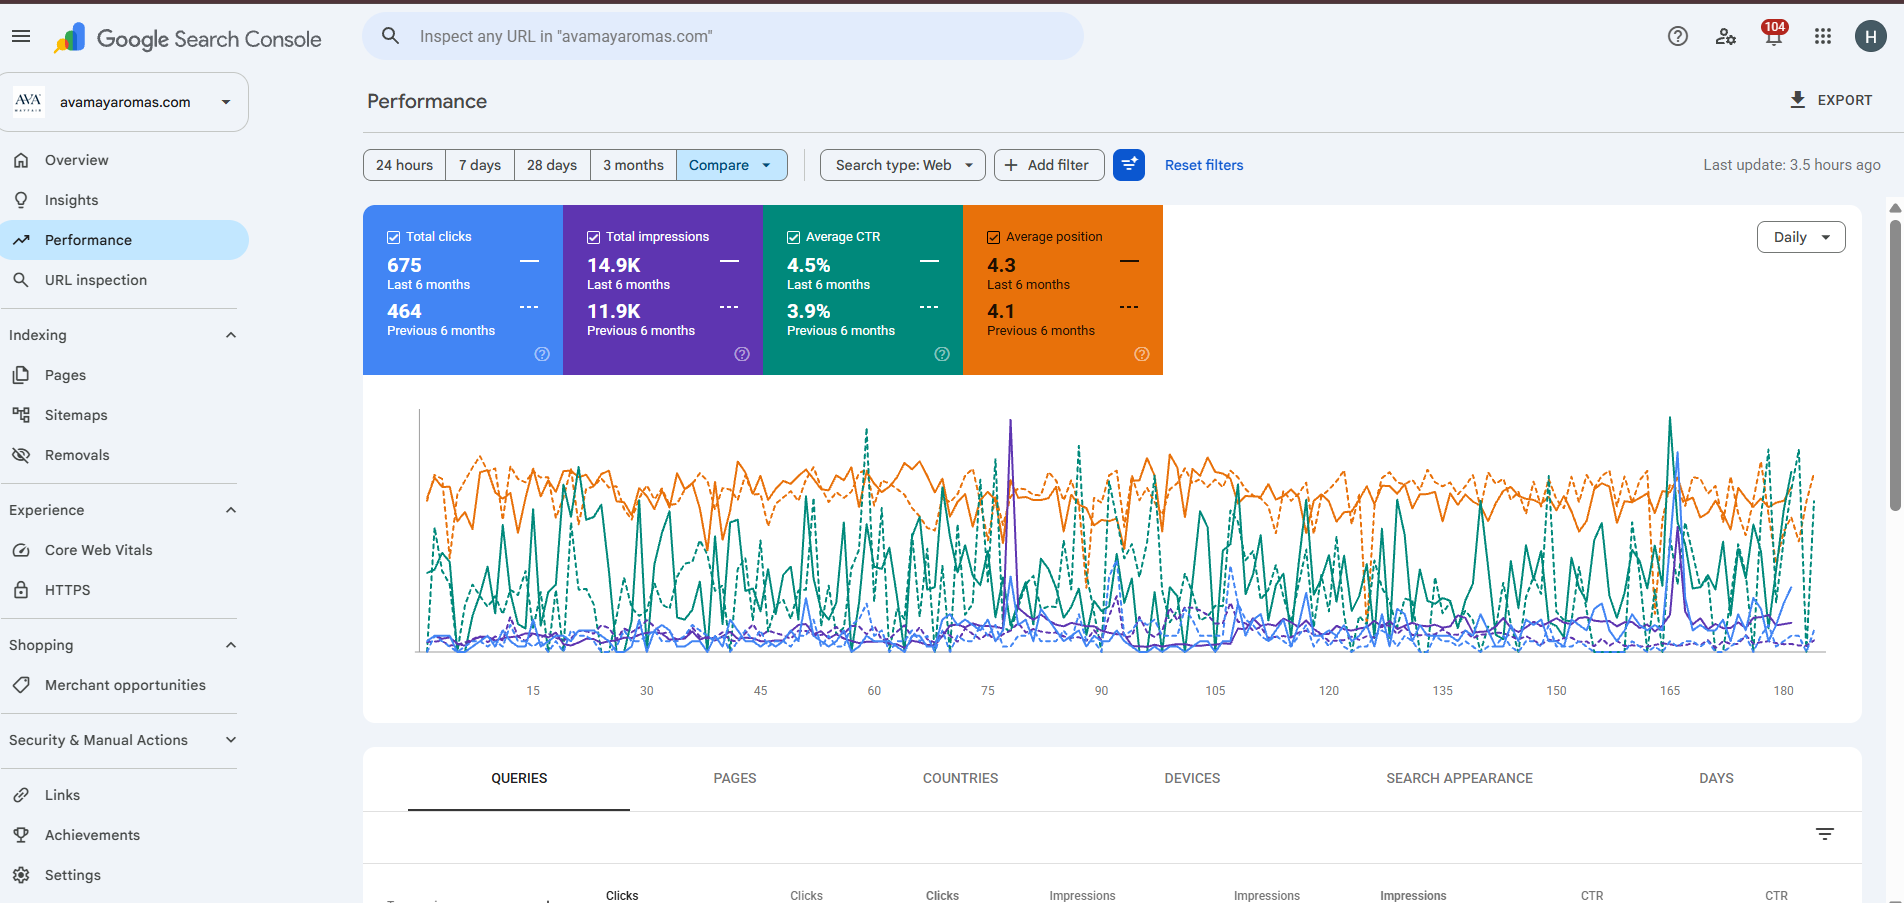Click the Links icon in sidebar
This screenshot has width=1904, height=903.
click(x=21, y=795)
